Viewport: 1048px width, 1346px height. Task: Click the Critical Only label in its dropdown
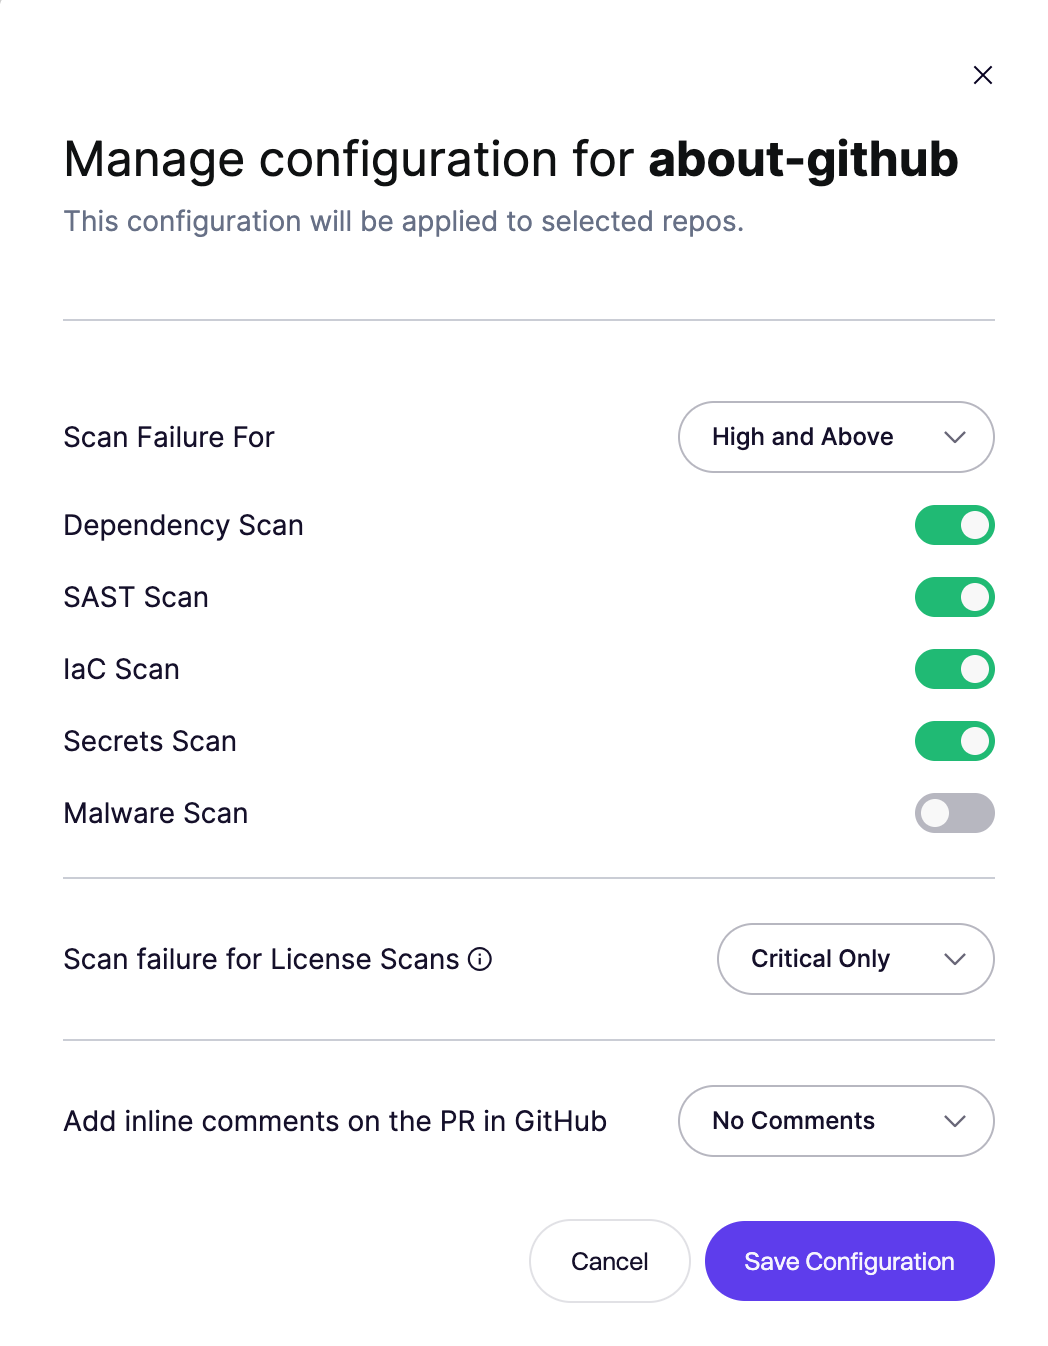pos(820,959)
